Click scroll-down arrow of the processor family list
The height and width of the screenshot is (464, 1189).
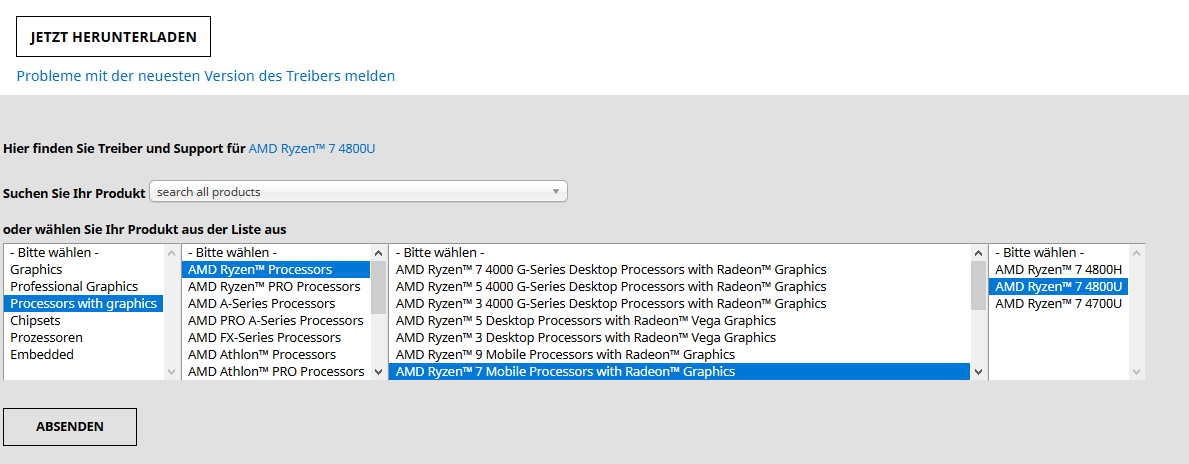pyautogui.click(x=378, y=372)
